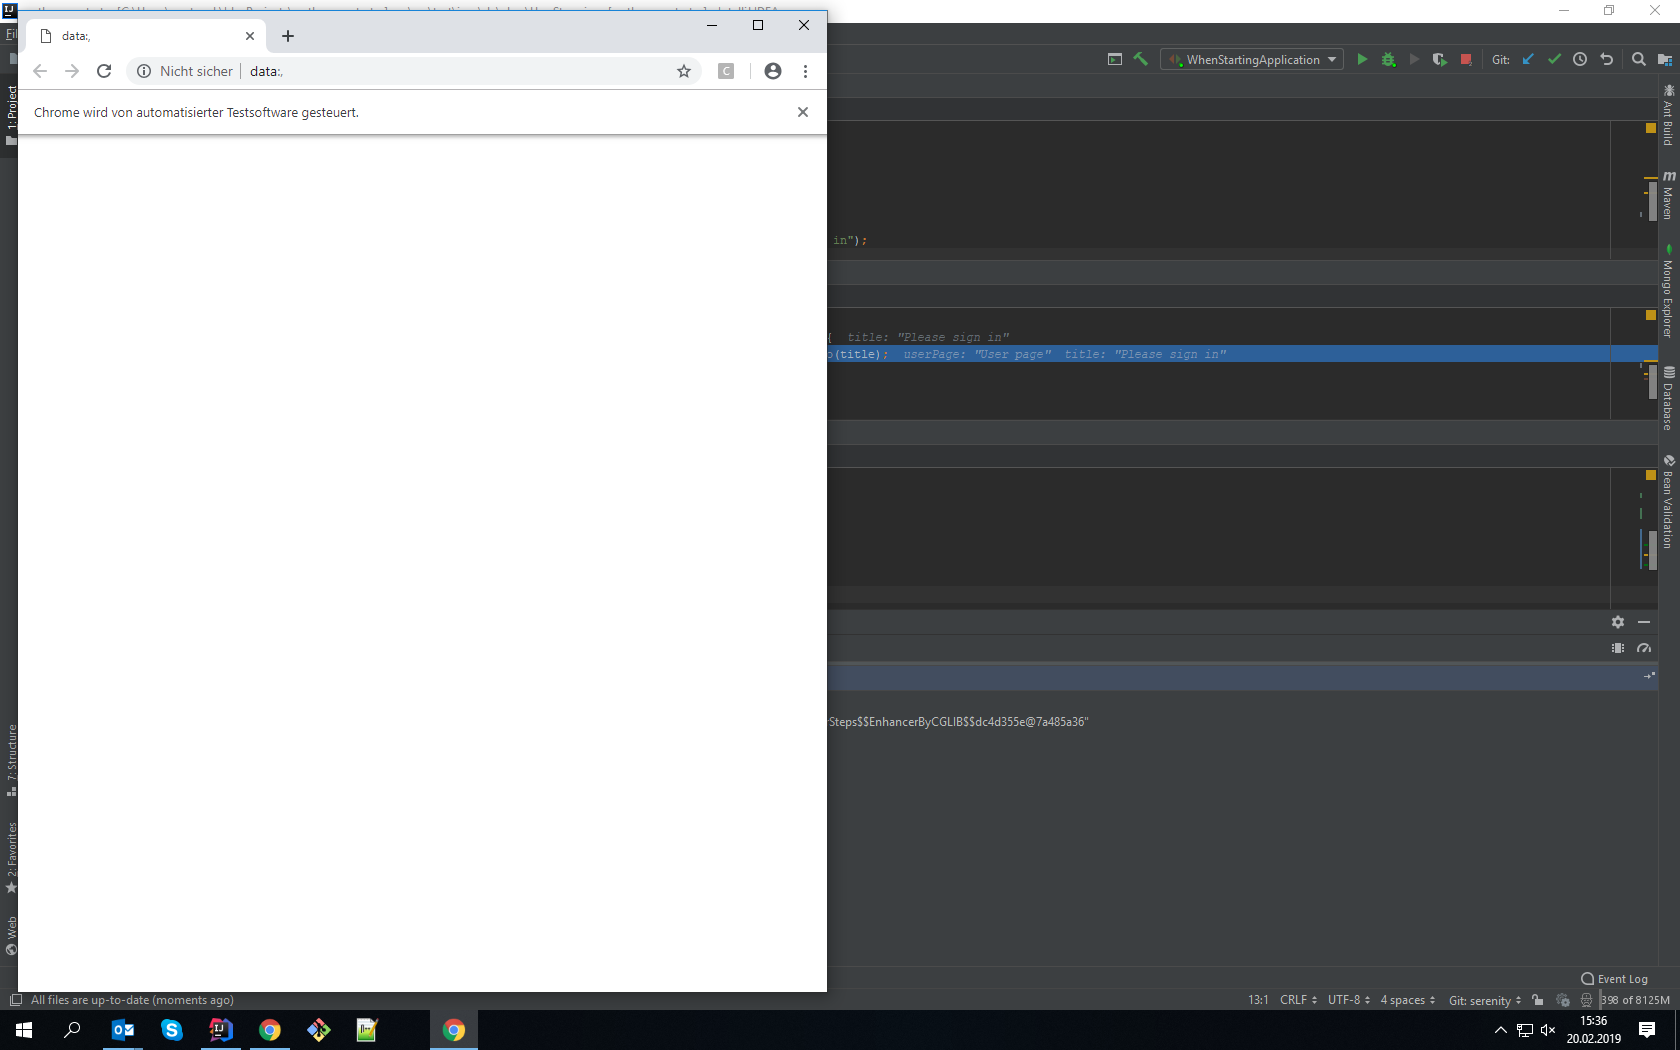Image resolution: width=1680 pixels, height=1050 pixels.
Task: Open Search Everywhere magnifier in IntelliJ toolbar
Action: tap(1638, 60)
